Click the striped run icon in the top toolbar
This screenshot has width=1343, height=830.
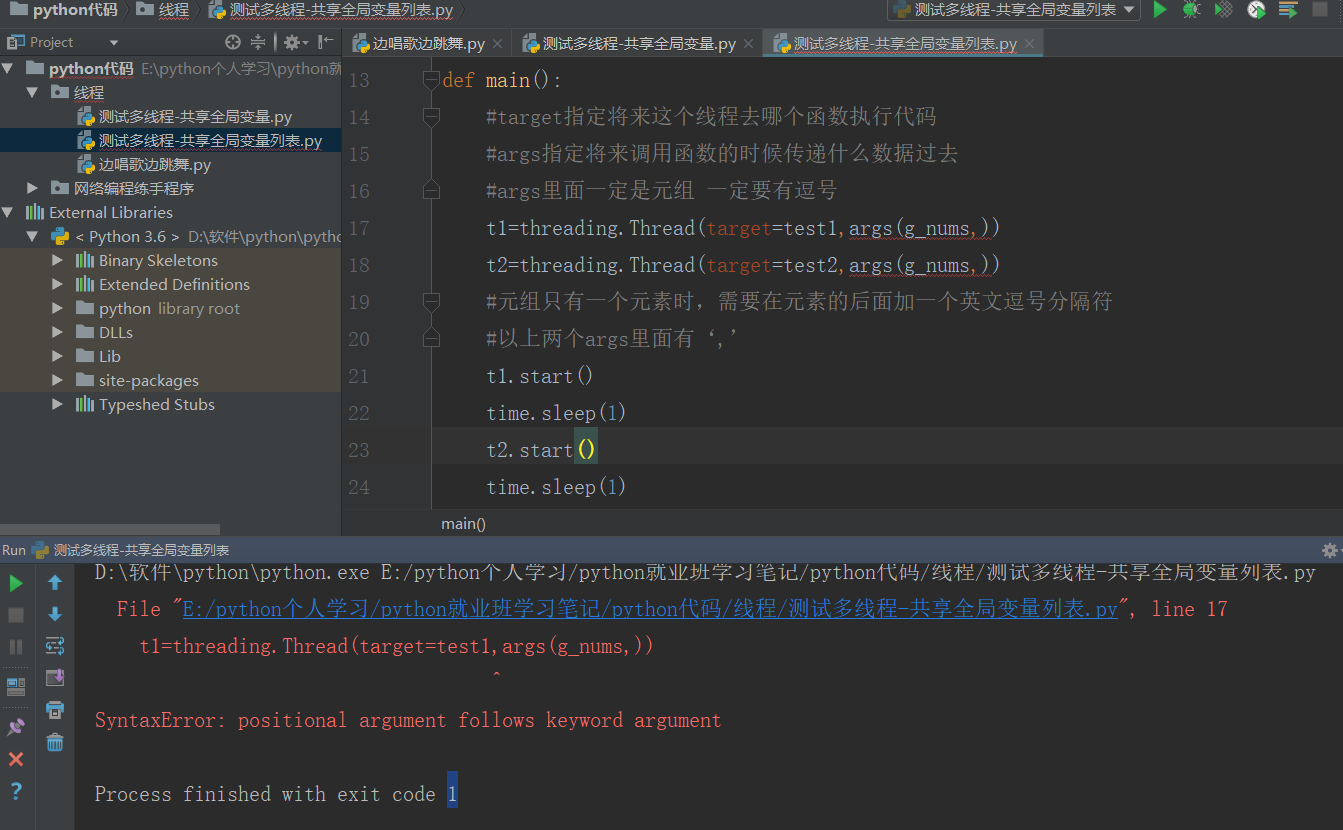(1288, 10)
